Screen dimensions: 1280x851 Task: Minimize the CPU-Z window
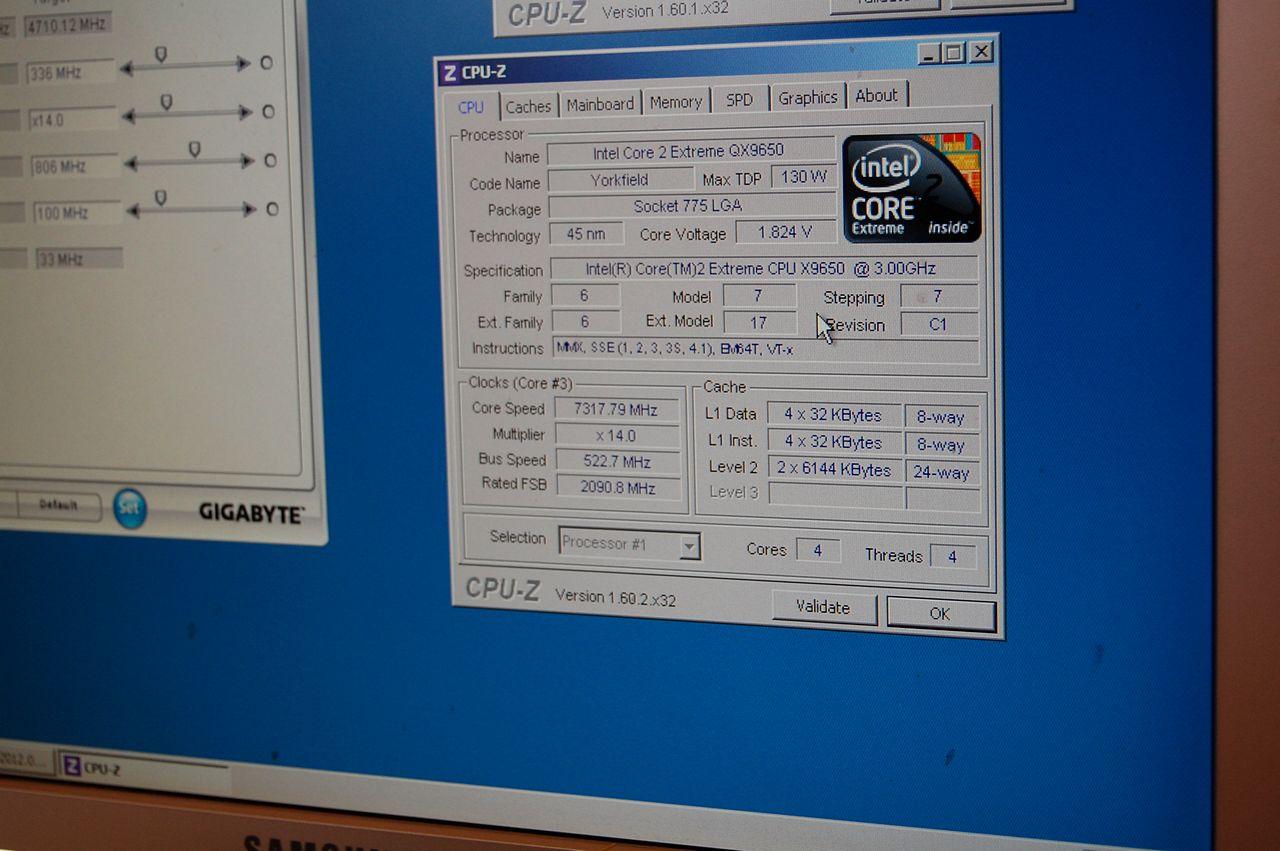[x=929, y=53]
